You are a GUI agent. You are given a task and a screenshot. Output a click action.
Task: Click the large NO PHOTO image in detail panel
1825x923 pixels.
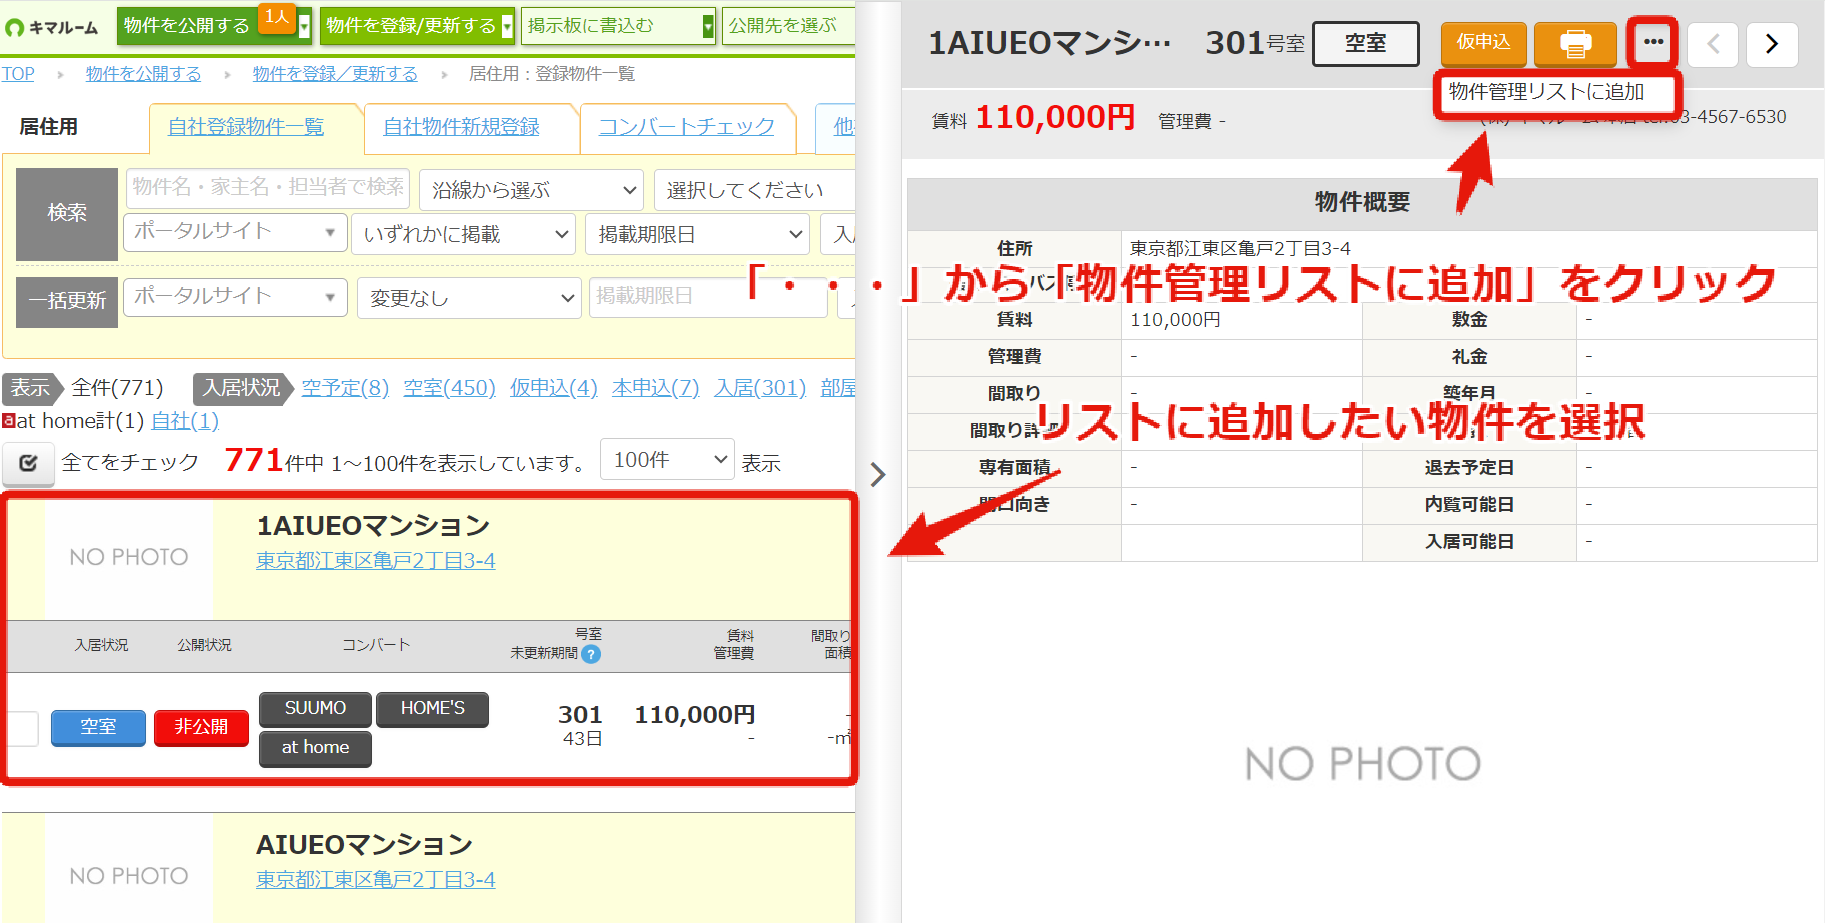click(1362, 765)
